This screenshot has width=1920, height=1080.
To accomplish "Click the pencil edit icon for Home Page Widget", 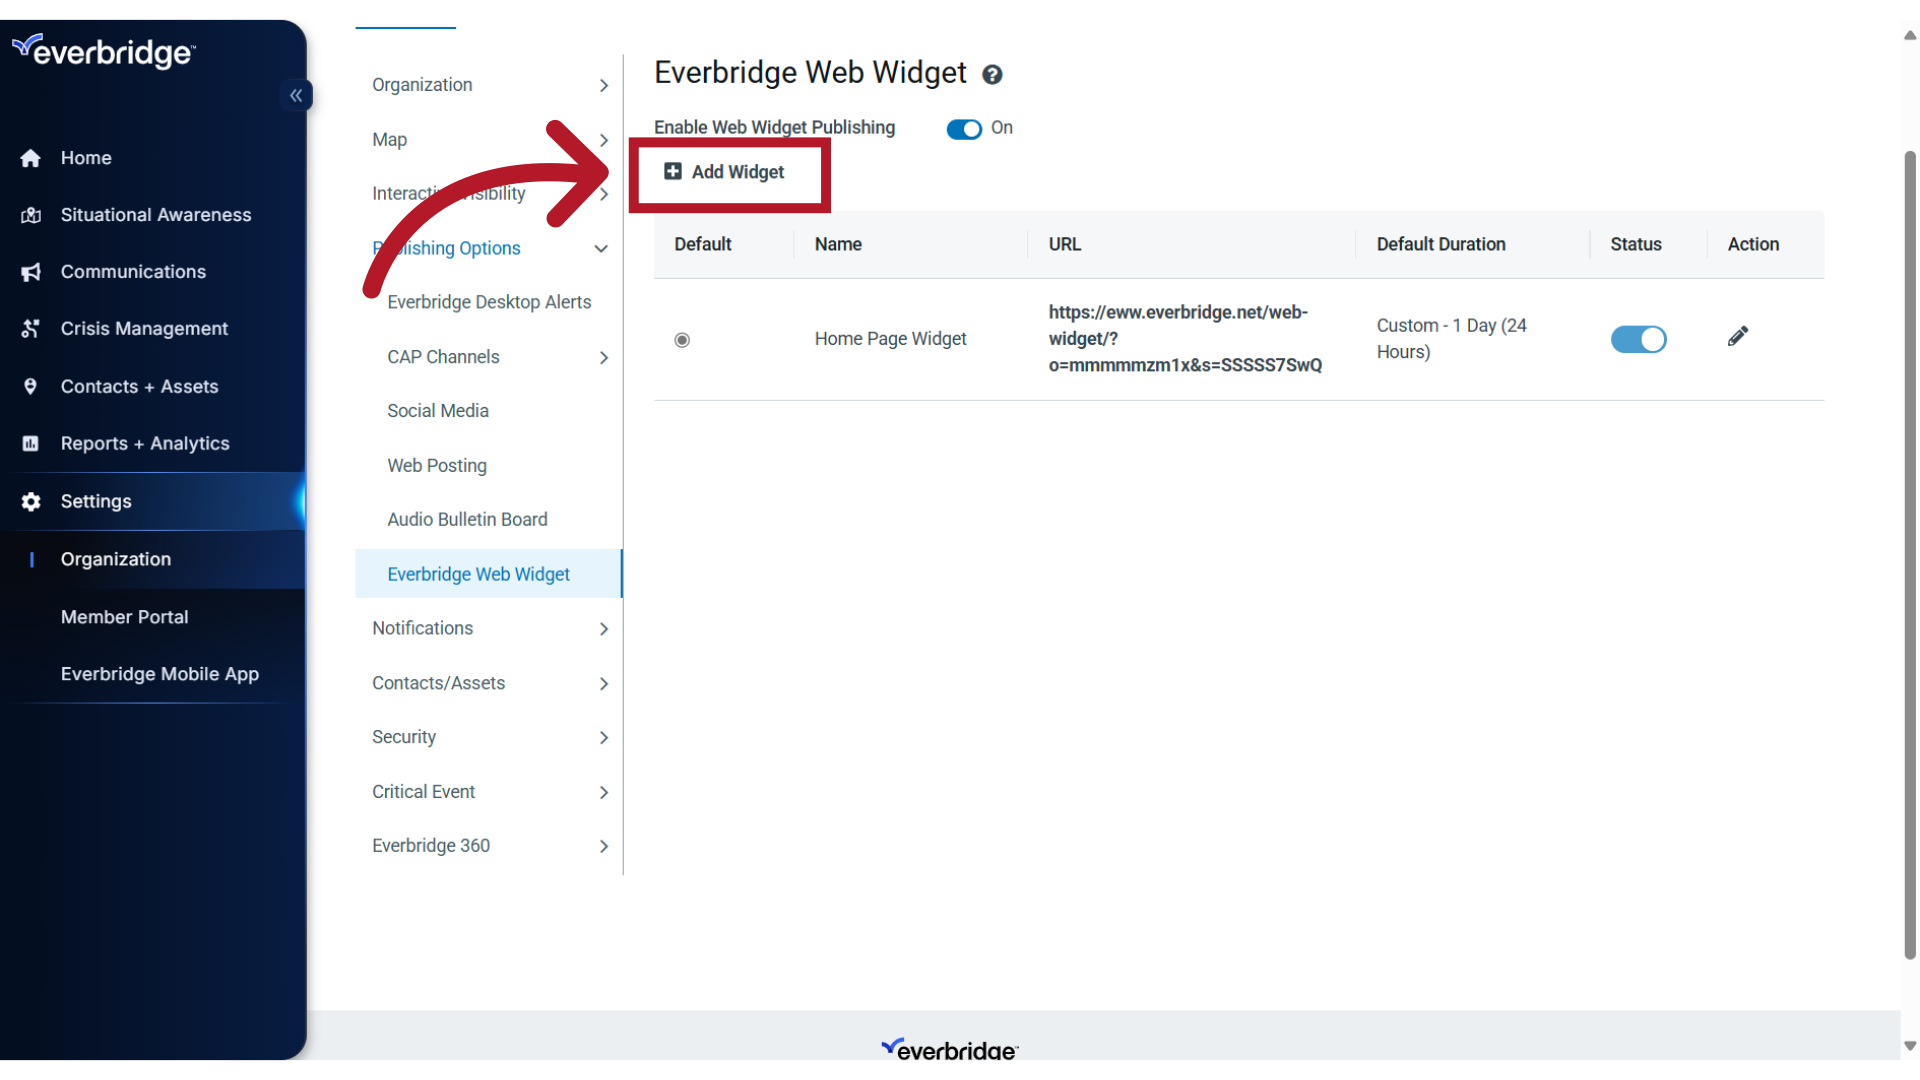I will coord(1738,338).
